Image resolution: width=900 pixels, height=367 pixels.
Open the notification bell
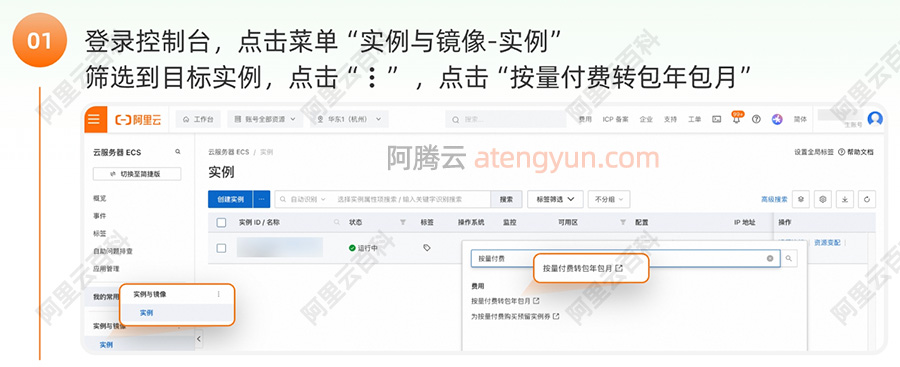pyautogui.click(x=736, y=119)
